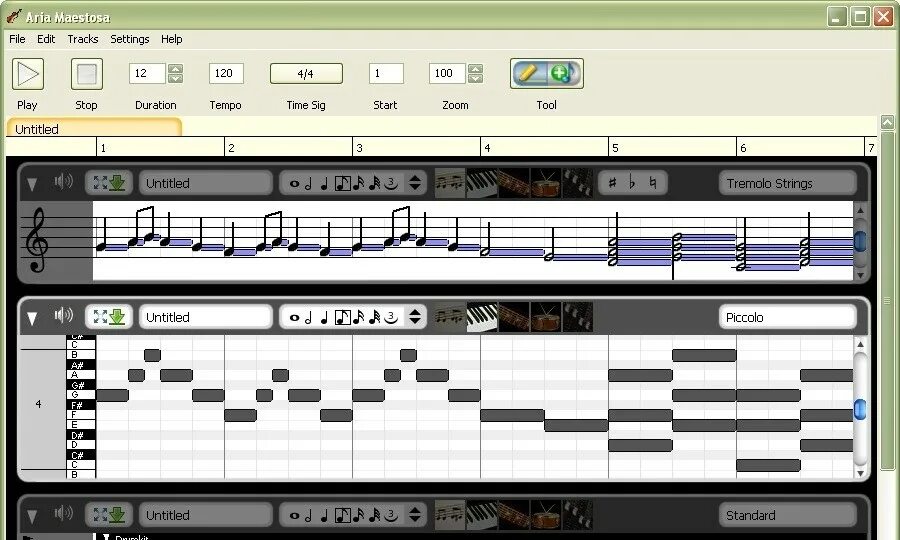The height and width of the screenshot is (540, 900).
Task: Select quarter note duration on Tremolo Strings track
Action: (324, 184)
